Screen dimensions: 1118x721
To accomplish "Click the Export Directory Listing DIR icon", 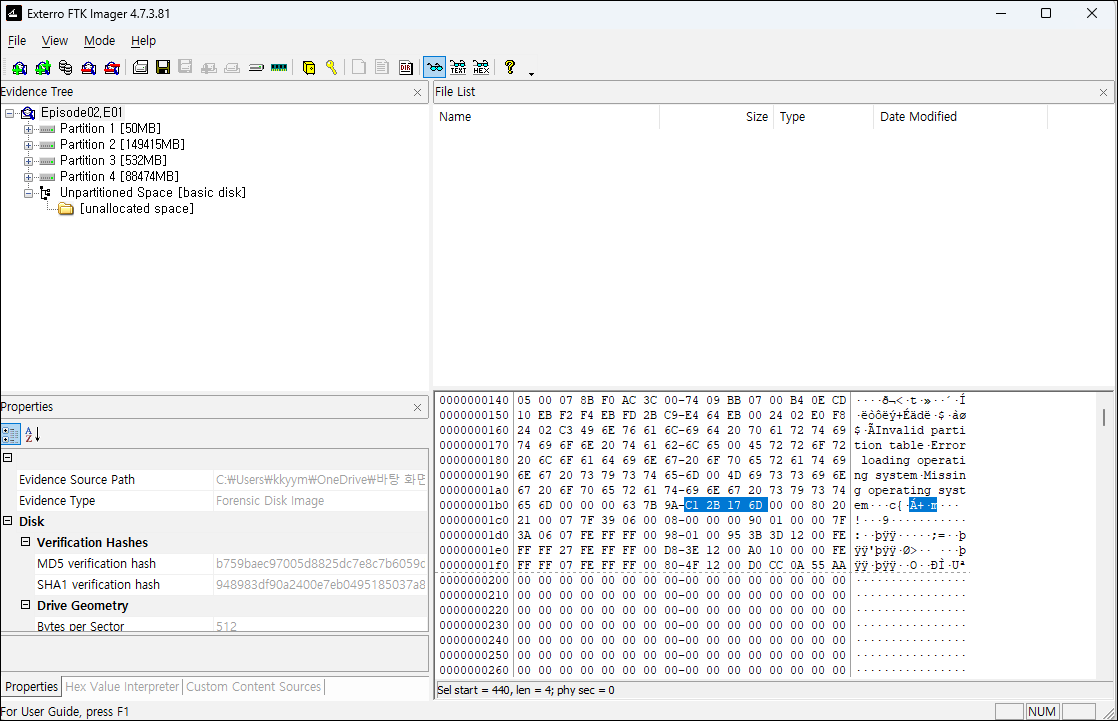I will click(x=406, y=68).
